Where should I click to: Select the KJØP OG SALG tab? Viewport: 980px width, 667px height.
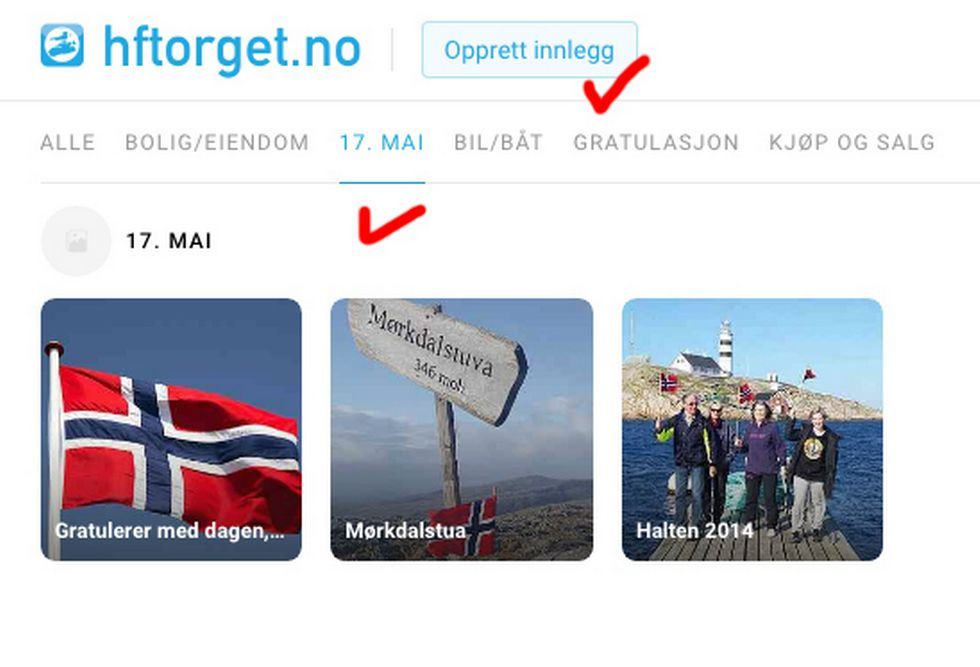pyautogui.click(x=852, y=143)
